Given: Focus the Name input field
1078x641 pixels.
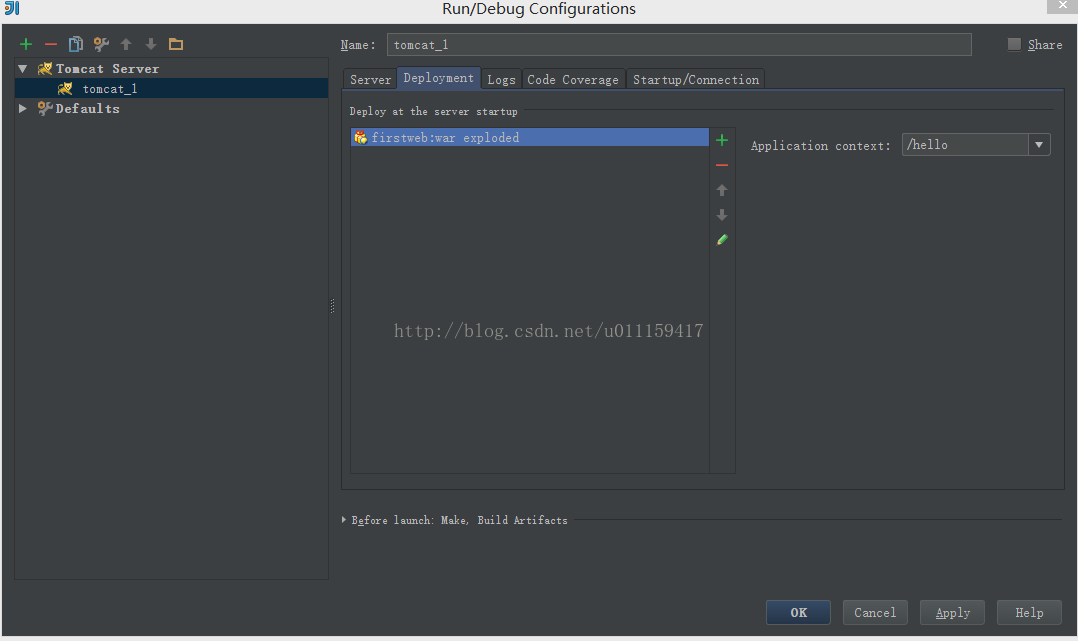Looking at the screenshot, I should 679,45.
